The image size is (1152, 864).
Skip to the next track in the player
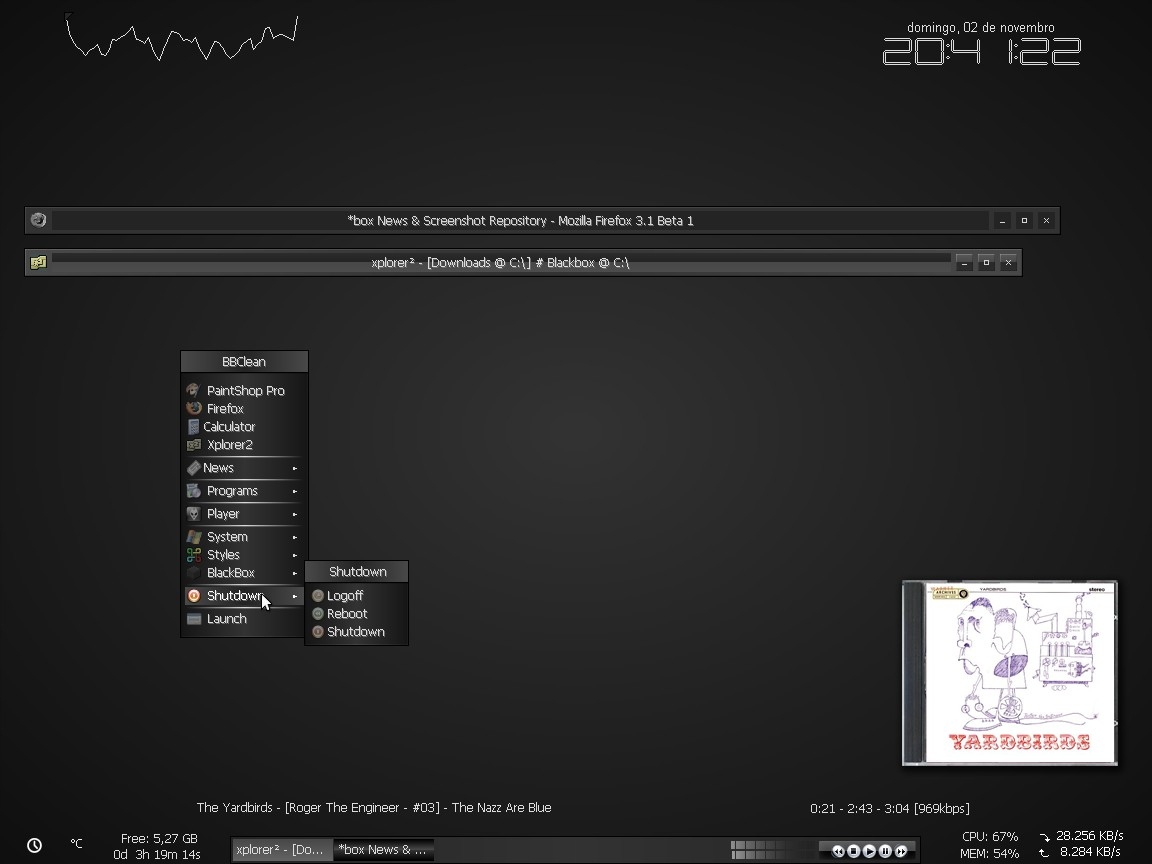coord(901,851)
